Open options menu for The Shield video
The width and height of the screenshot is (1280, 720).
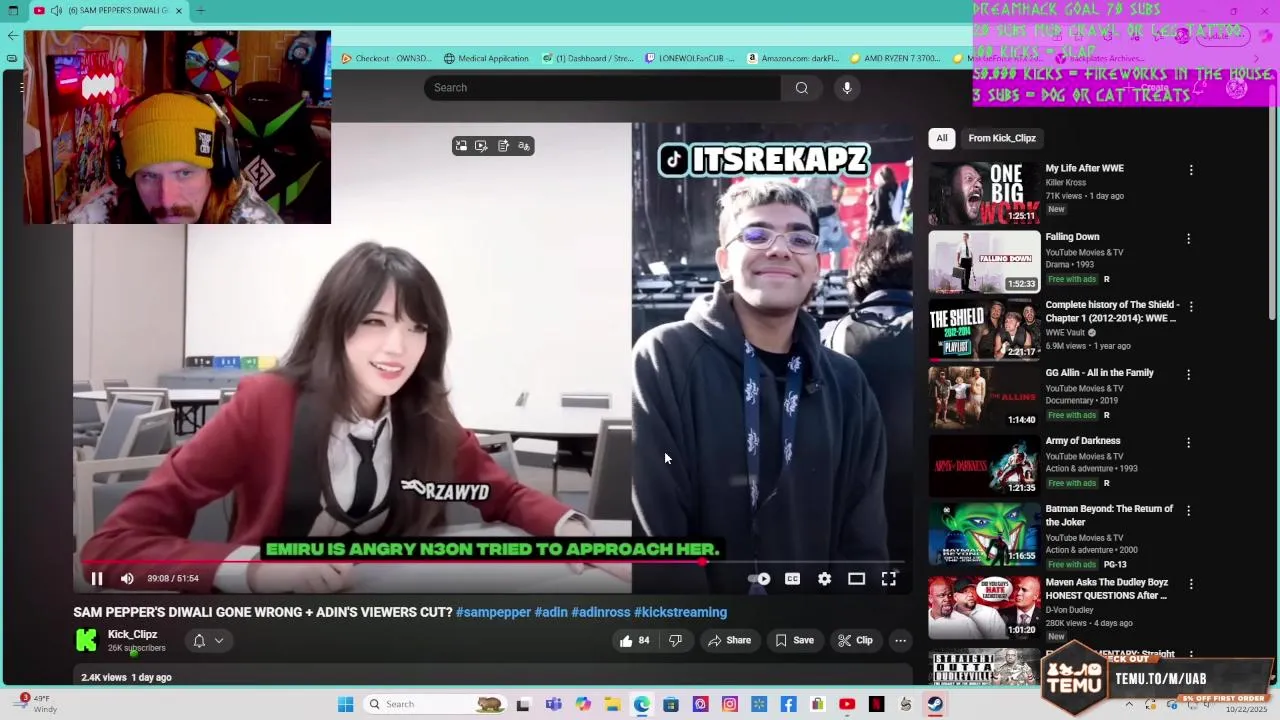pos(1190,307)
